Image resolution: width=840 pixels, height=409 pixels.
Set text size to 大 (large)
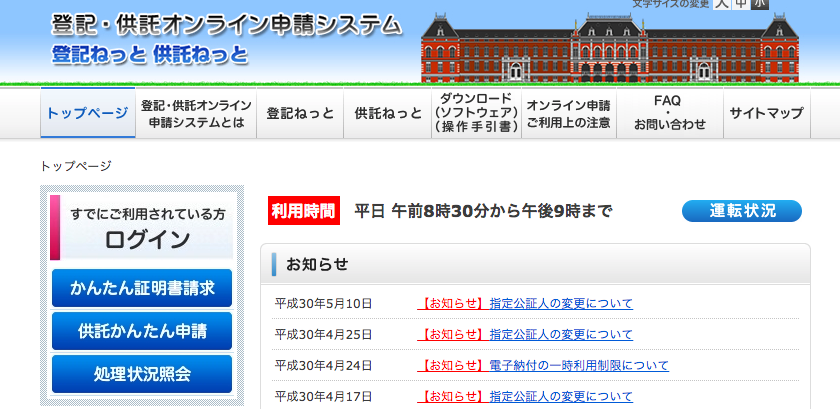(x=722, y=4)
